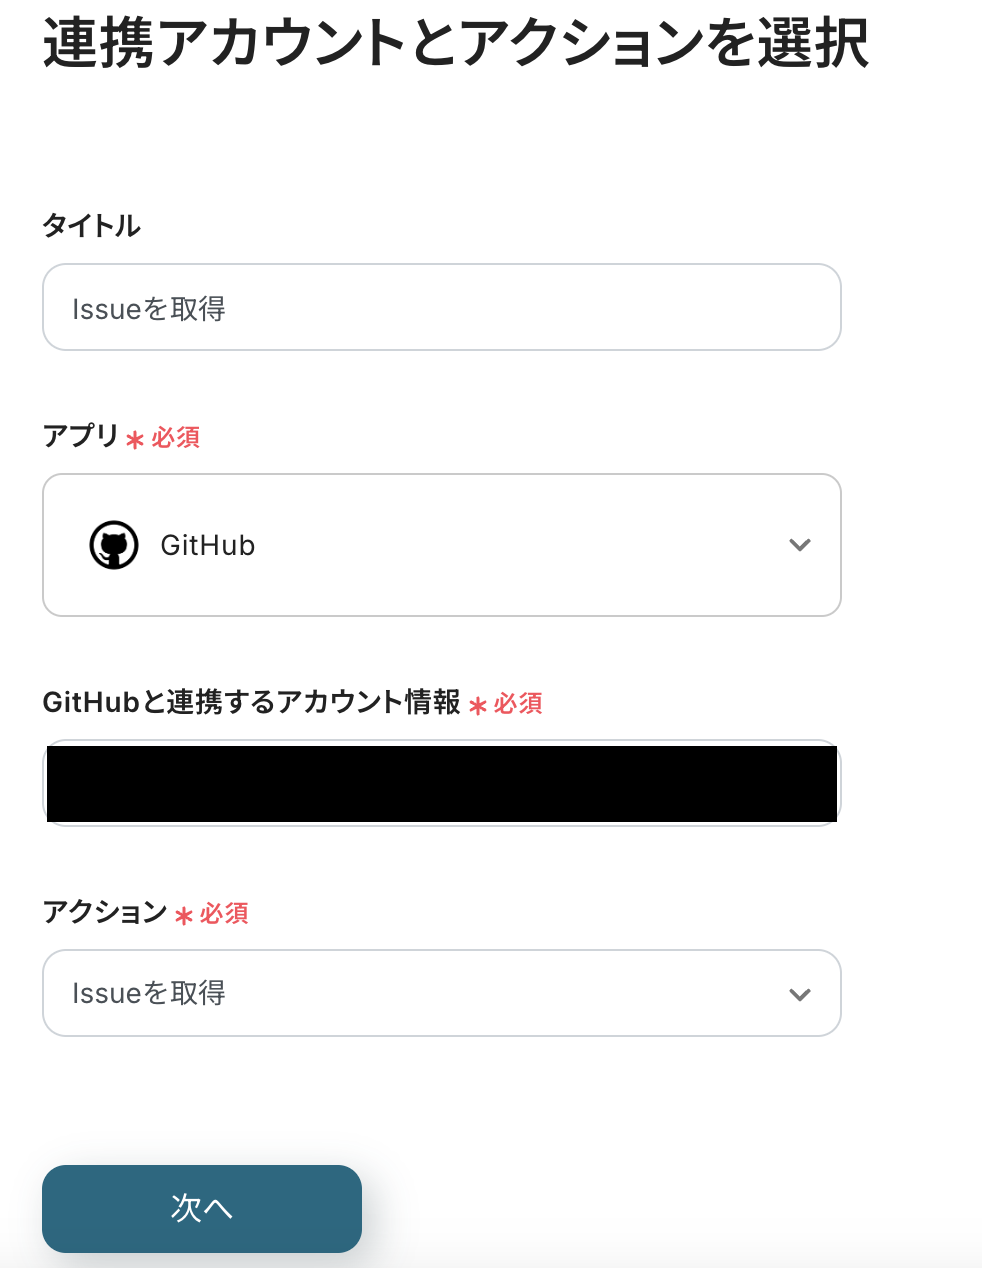Click the red asterisk beside アプリ

[x=135, y=439]
